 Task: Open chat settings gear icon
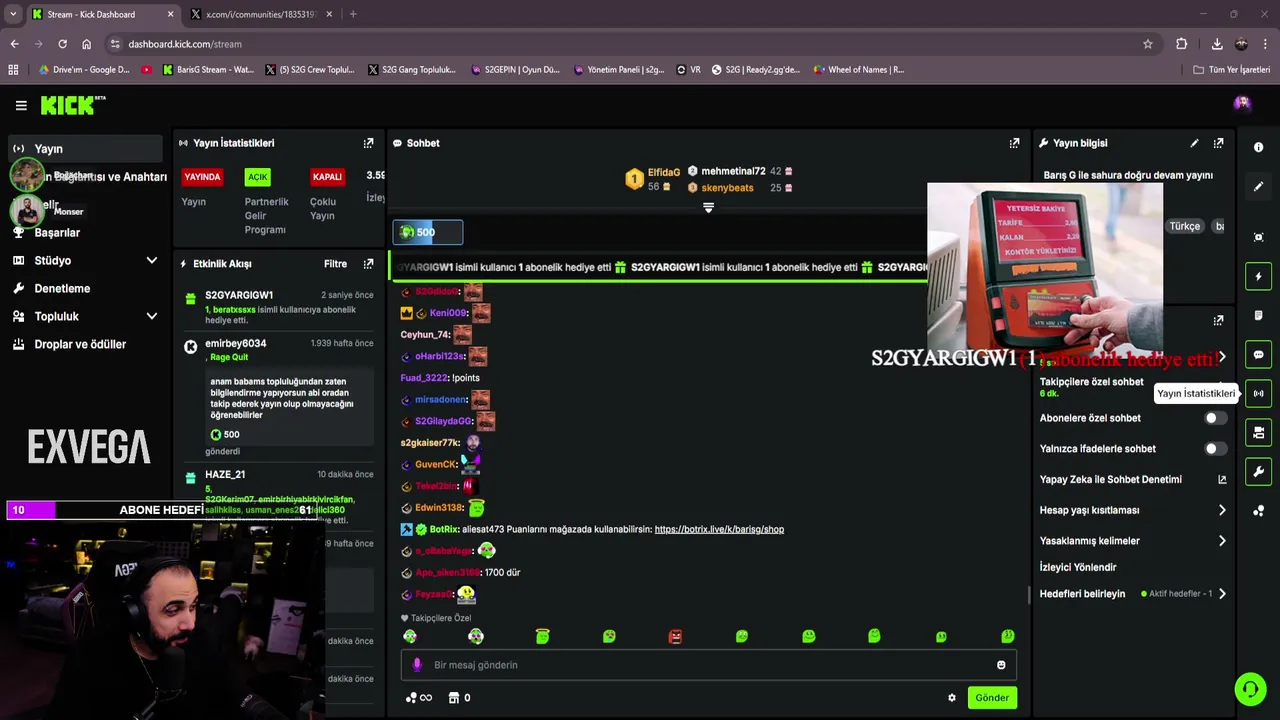952,698
